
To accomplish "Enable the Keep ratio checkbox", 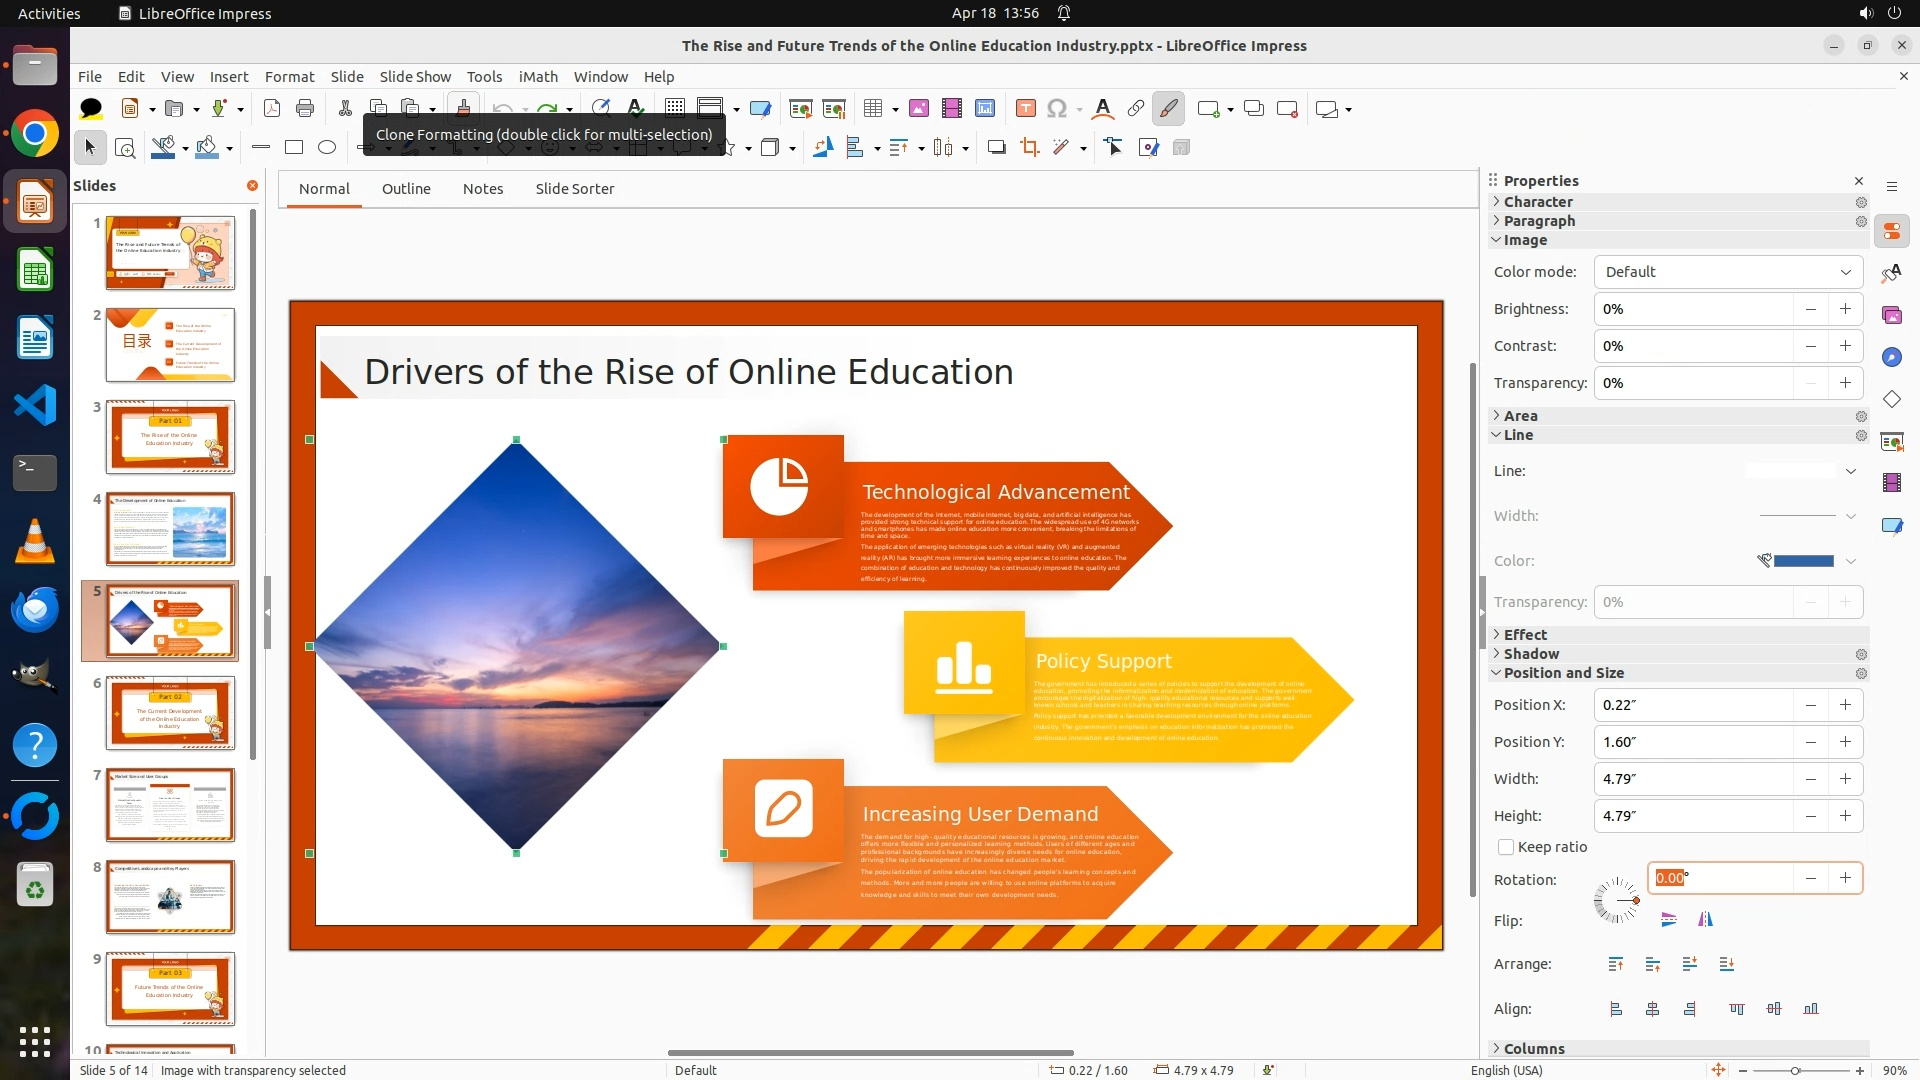I will click(1506, 847).
